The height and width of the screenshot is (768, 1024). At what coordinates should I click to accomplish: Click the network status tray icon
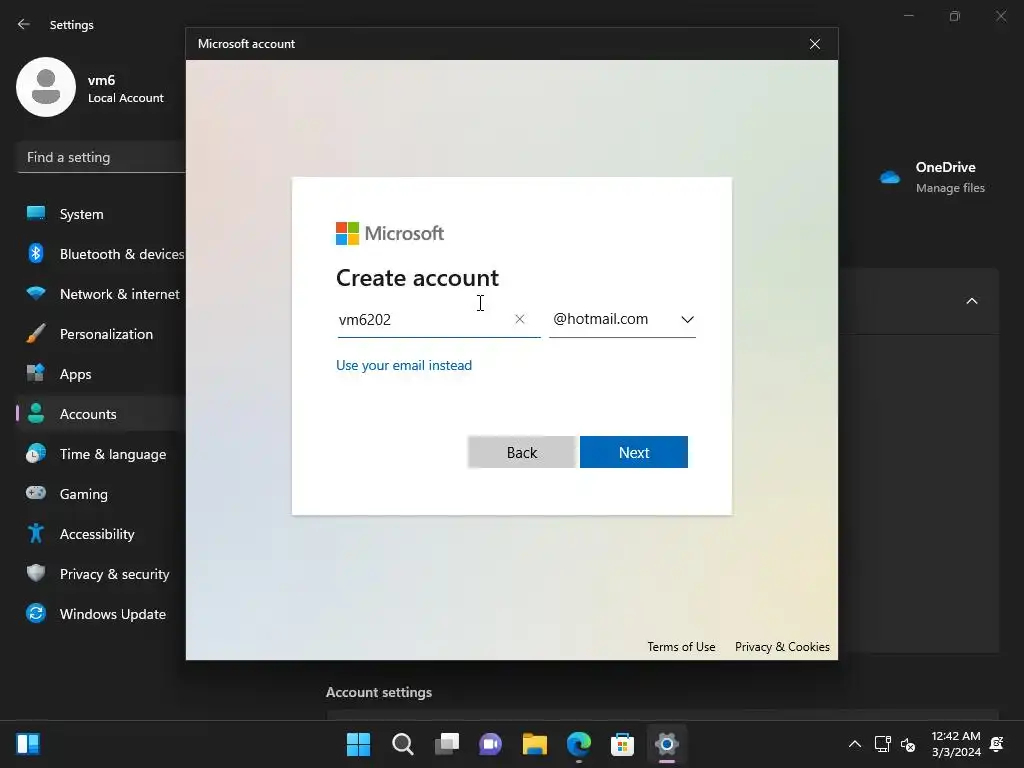pos(882,744)
